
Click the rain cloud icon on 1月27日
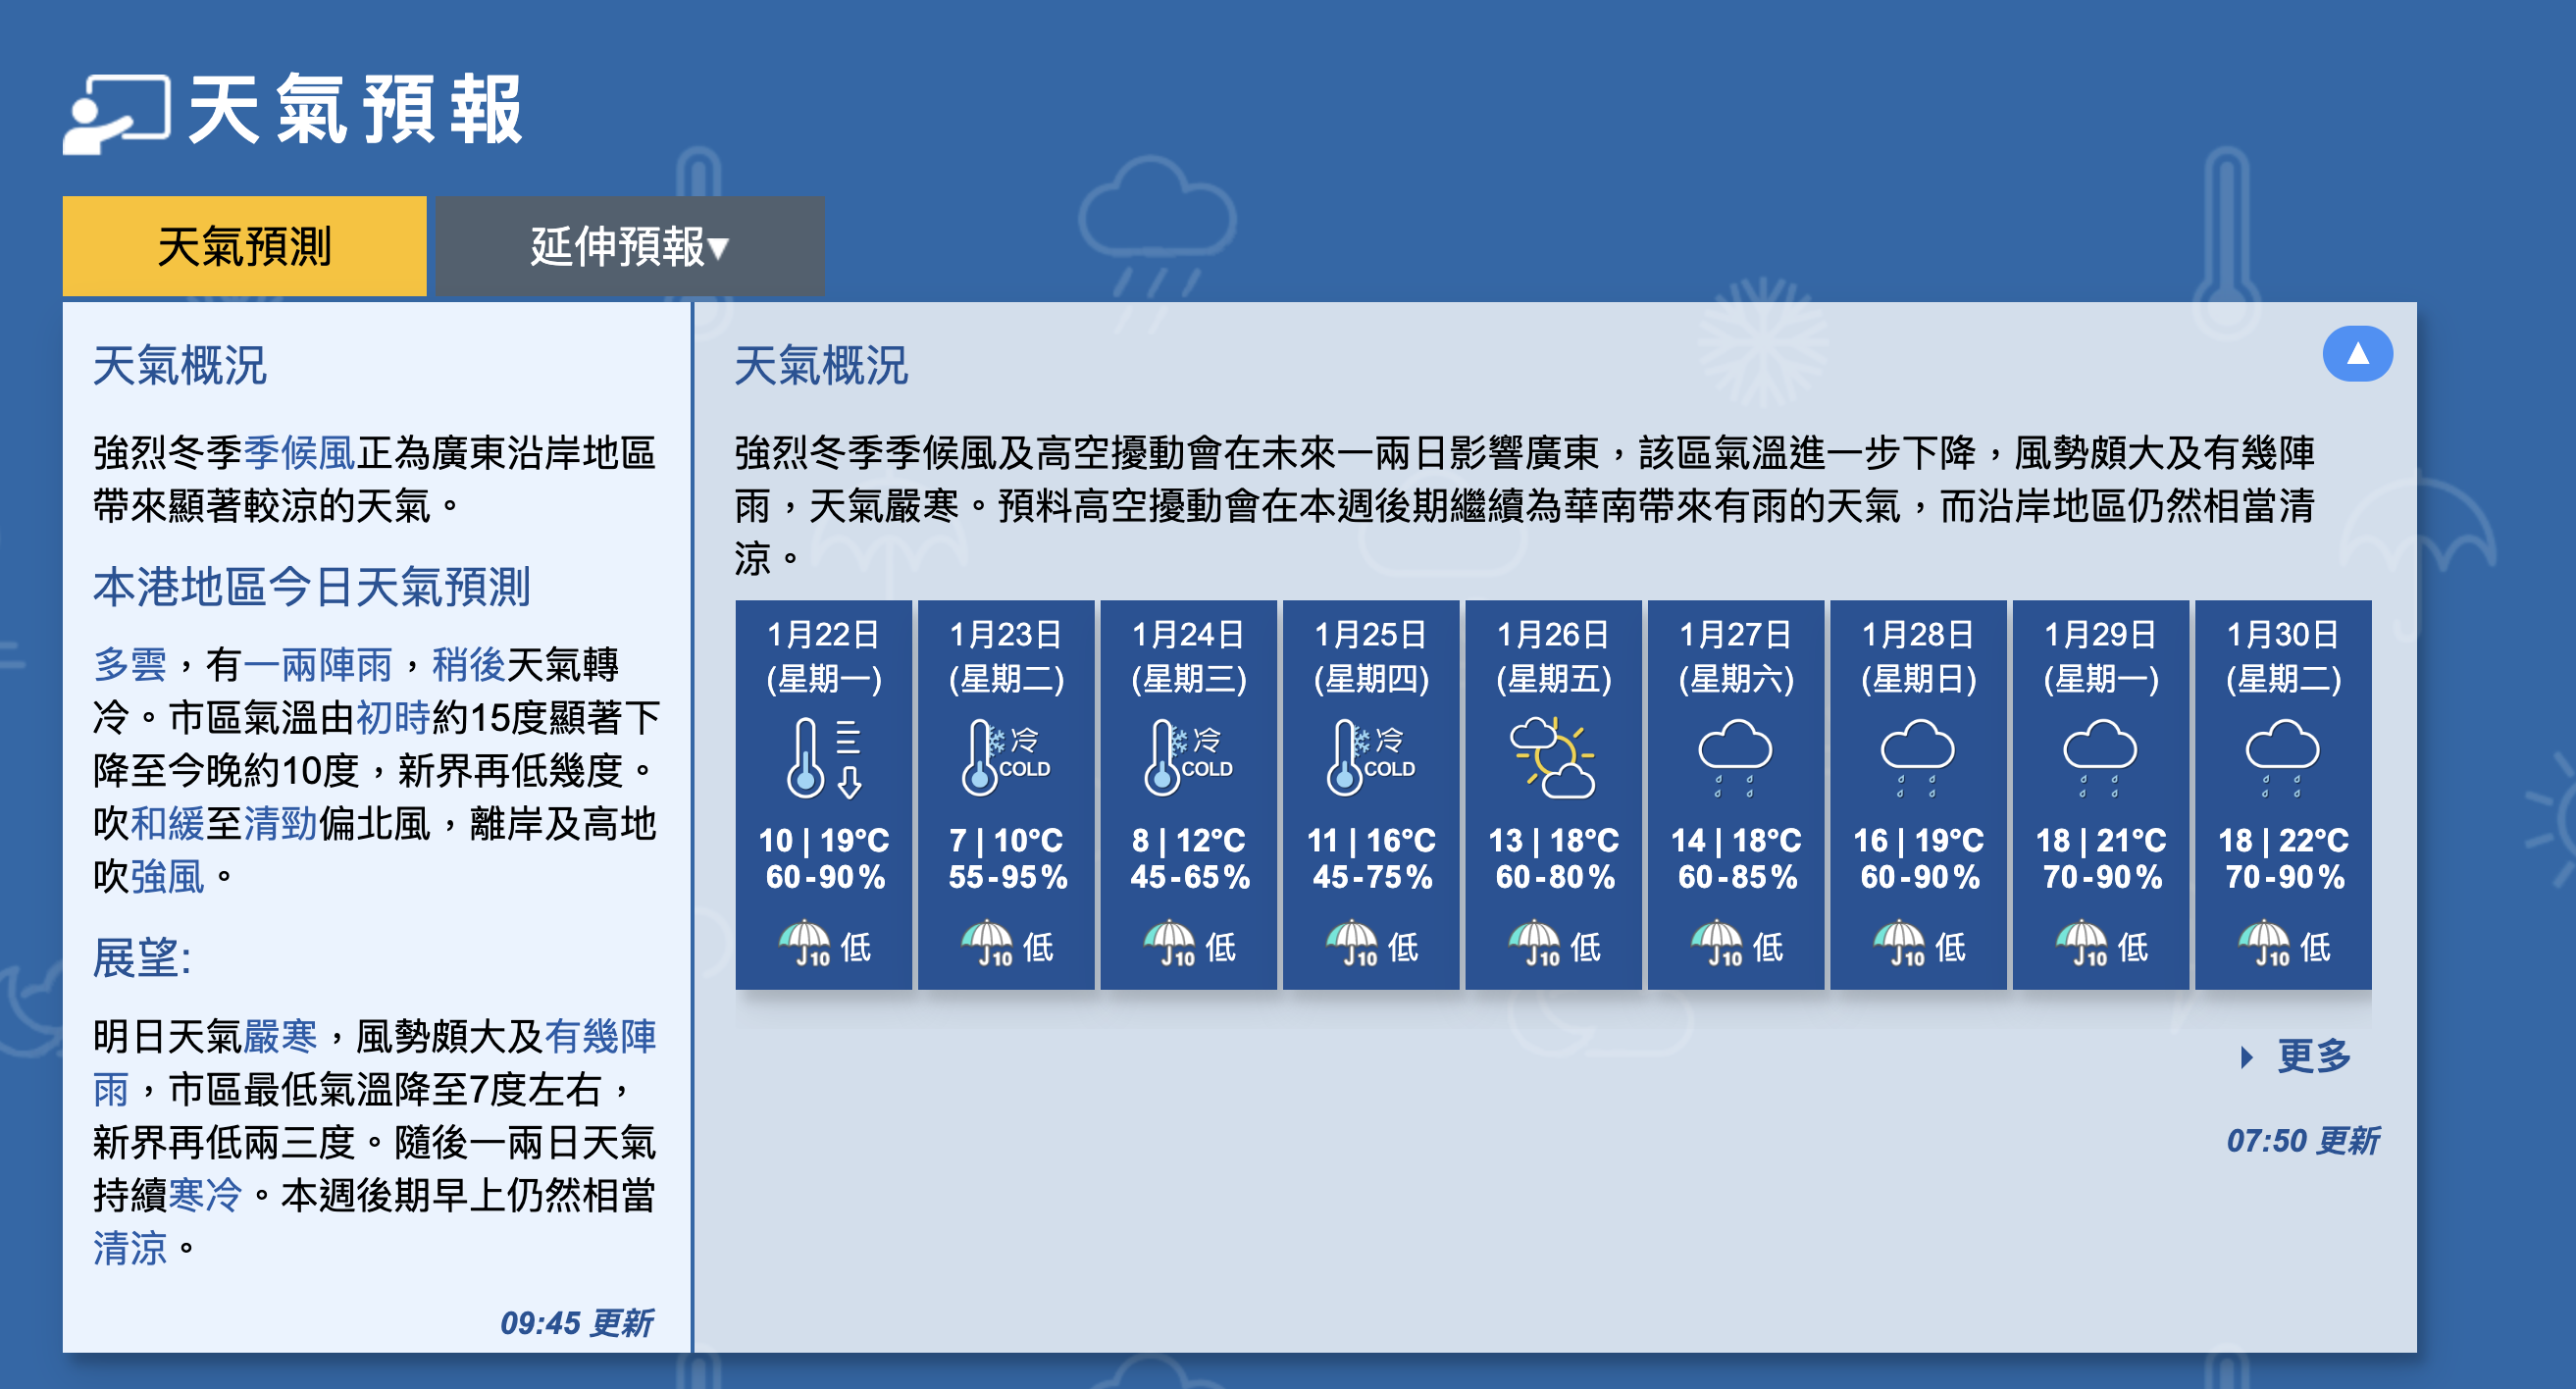[1736, 753]
